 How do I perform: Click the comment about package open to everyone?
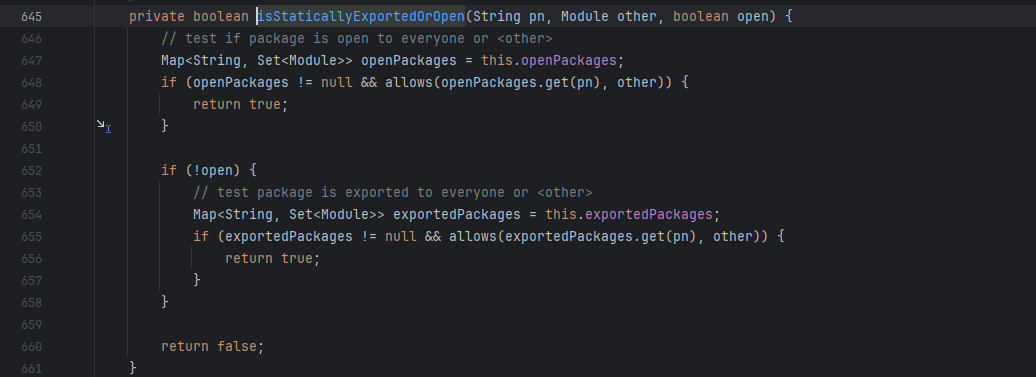click(357, 38)
